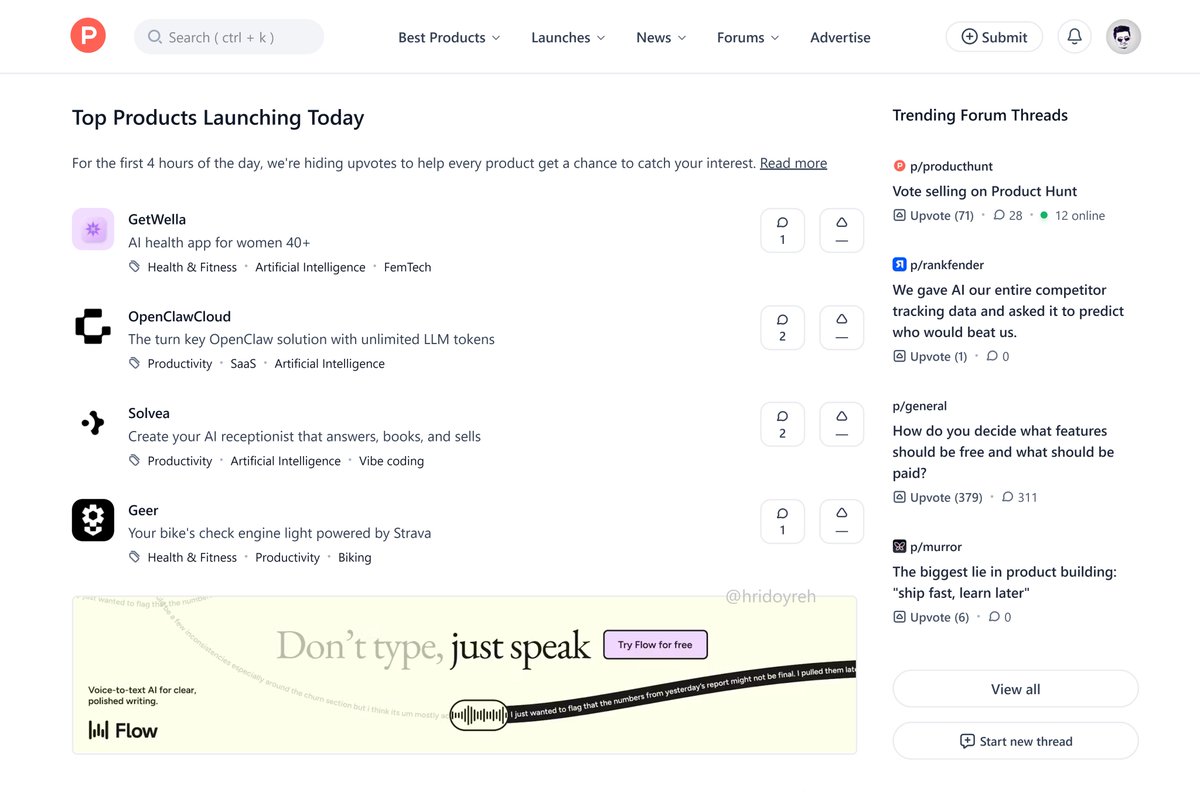Expand the Launches menu
This screenshot has height=792, width=1200.
pyautogui.click(x=568, y=37)
